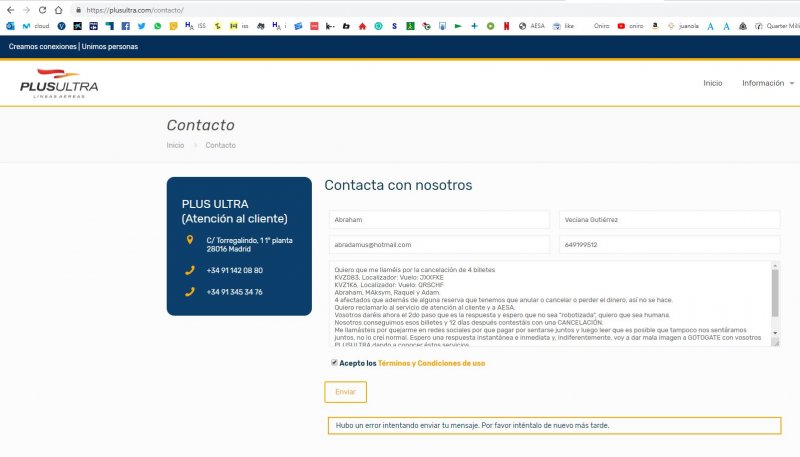Screen dimensions: 800x457
Task: Open the juanola bookmark
Action: tap(683, 26)
